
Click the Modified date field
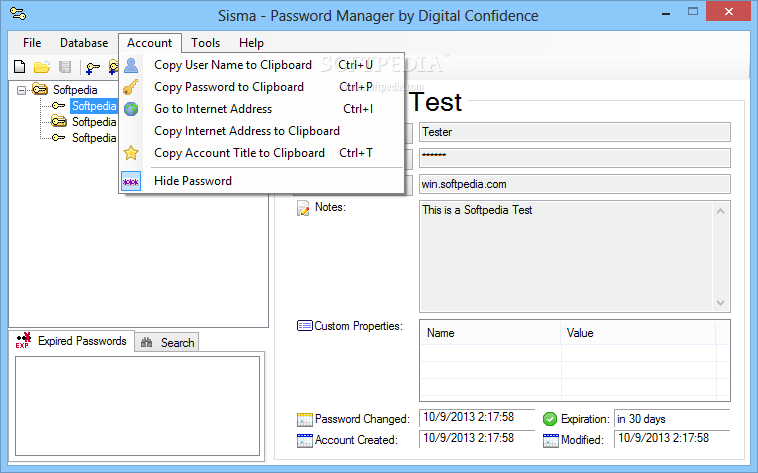672,439
